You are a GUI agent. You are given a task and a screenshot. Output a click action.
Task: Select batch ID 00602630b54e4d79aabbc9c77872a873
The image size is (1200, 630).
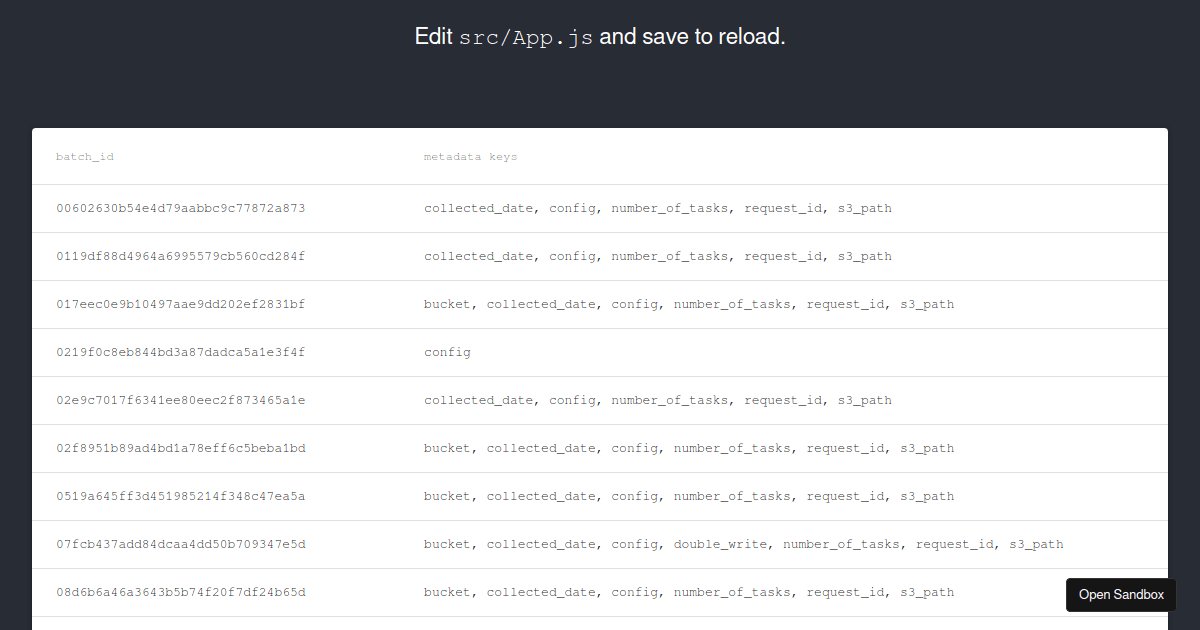180,208
